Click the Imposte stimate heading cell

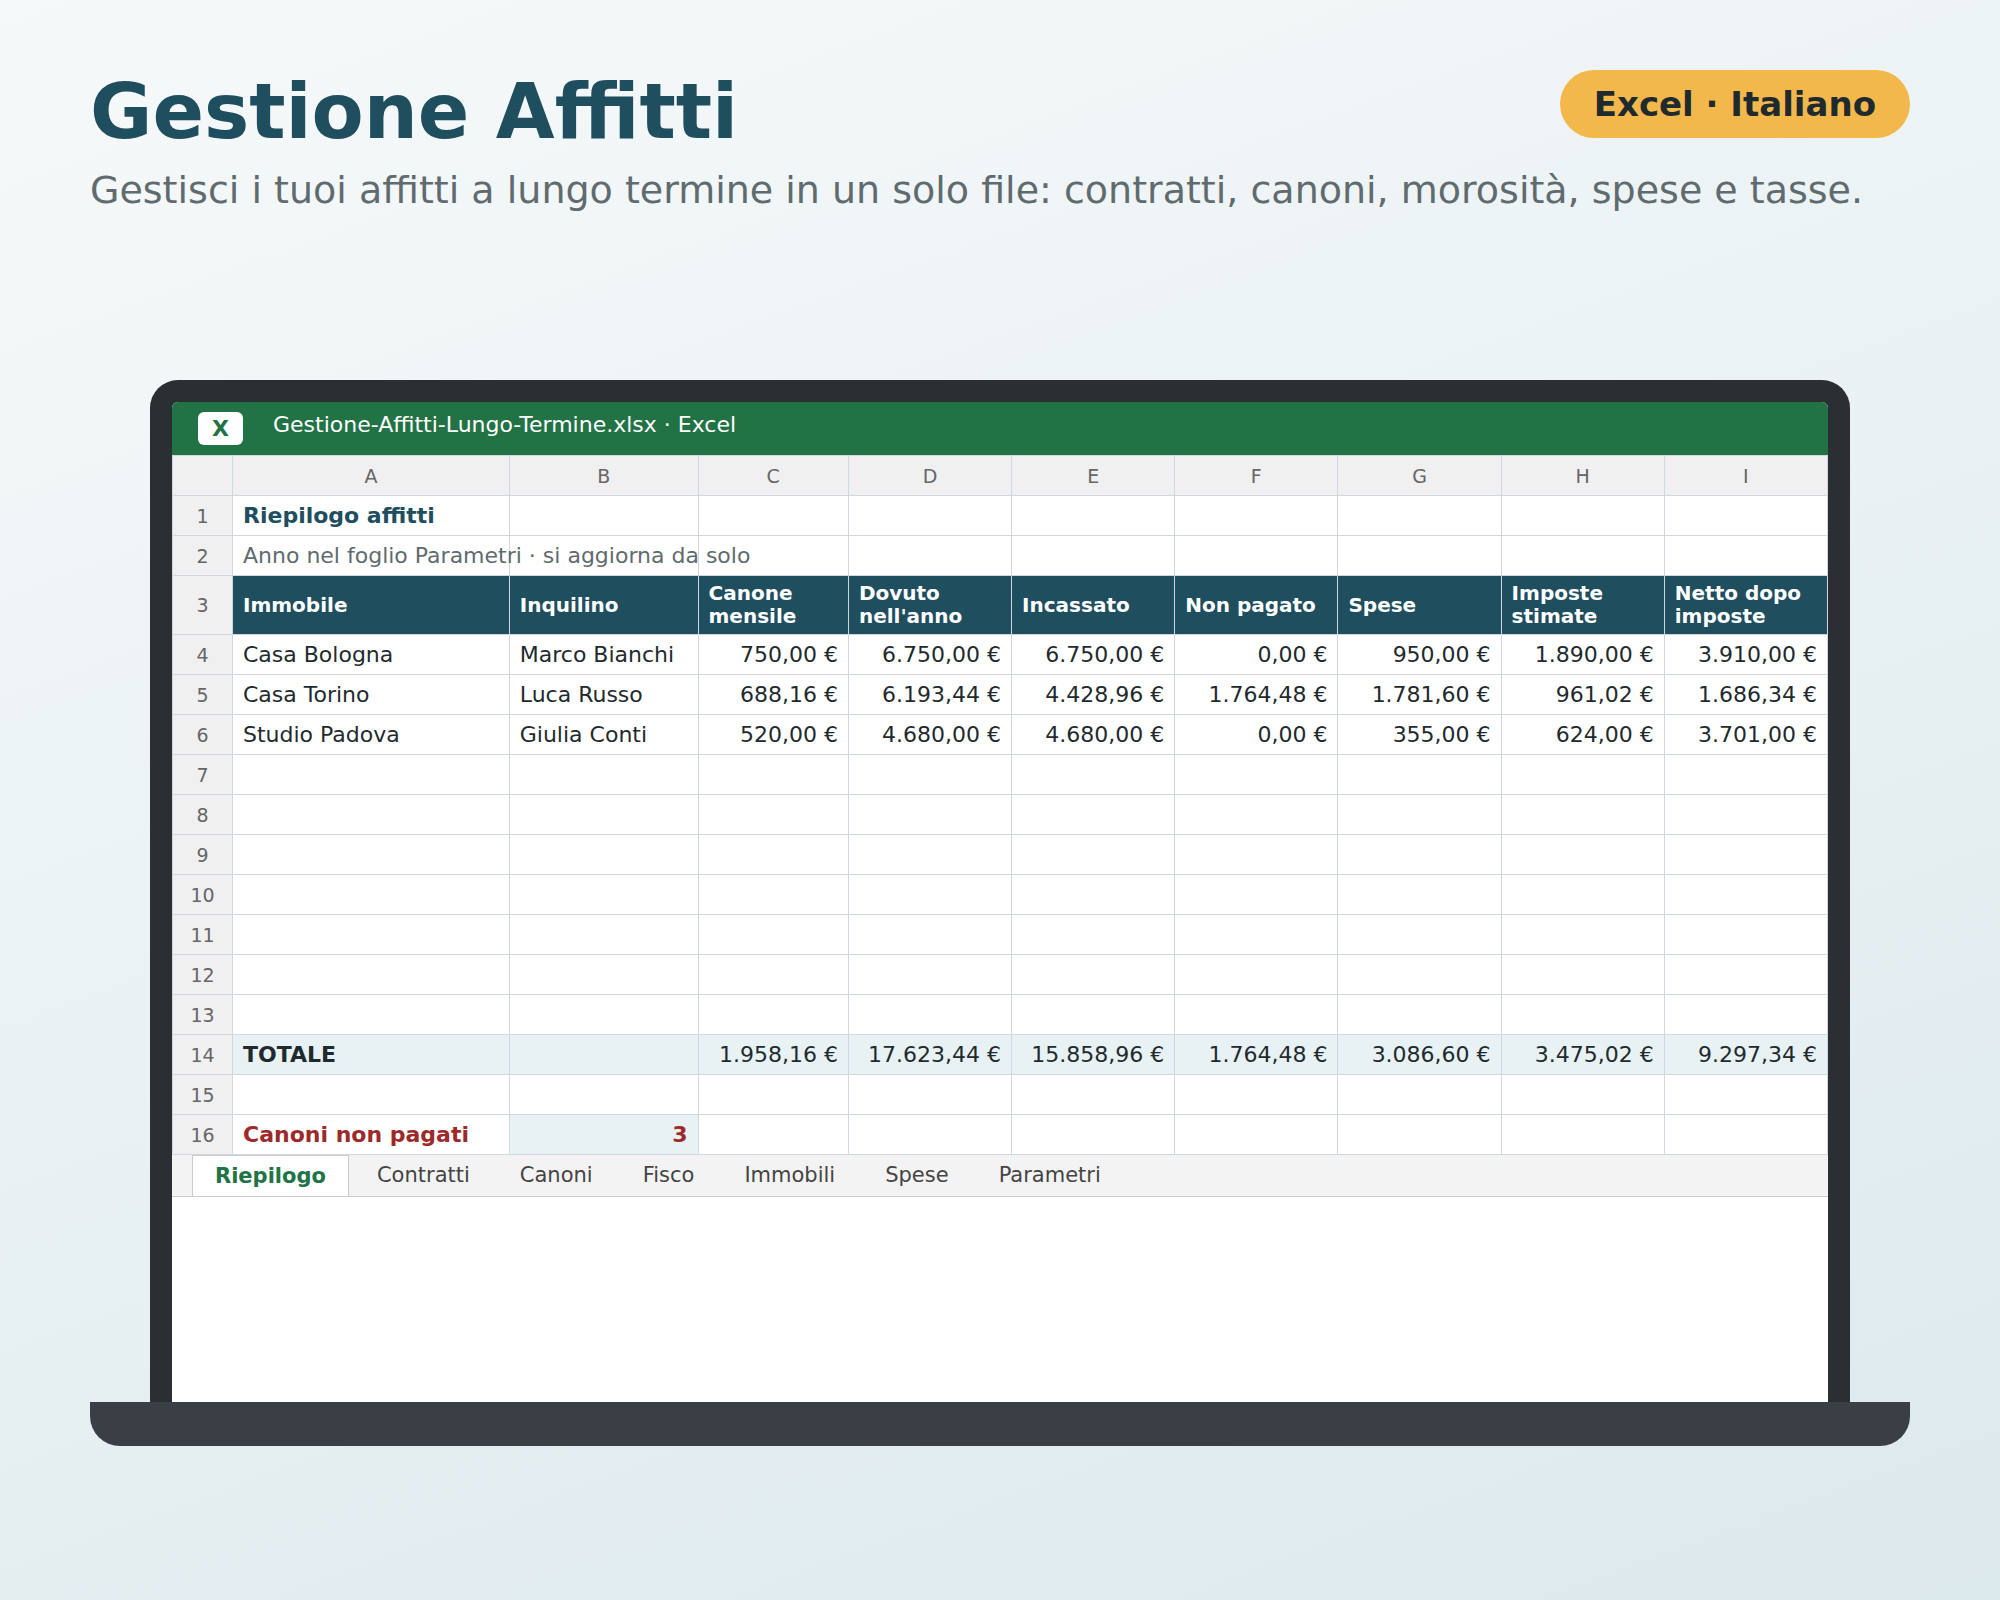tap(1582, 605)
